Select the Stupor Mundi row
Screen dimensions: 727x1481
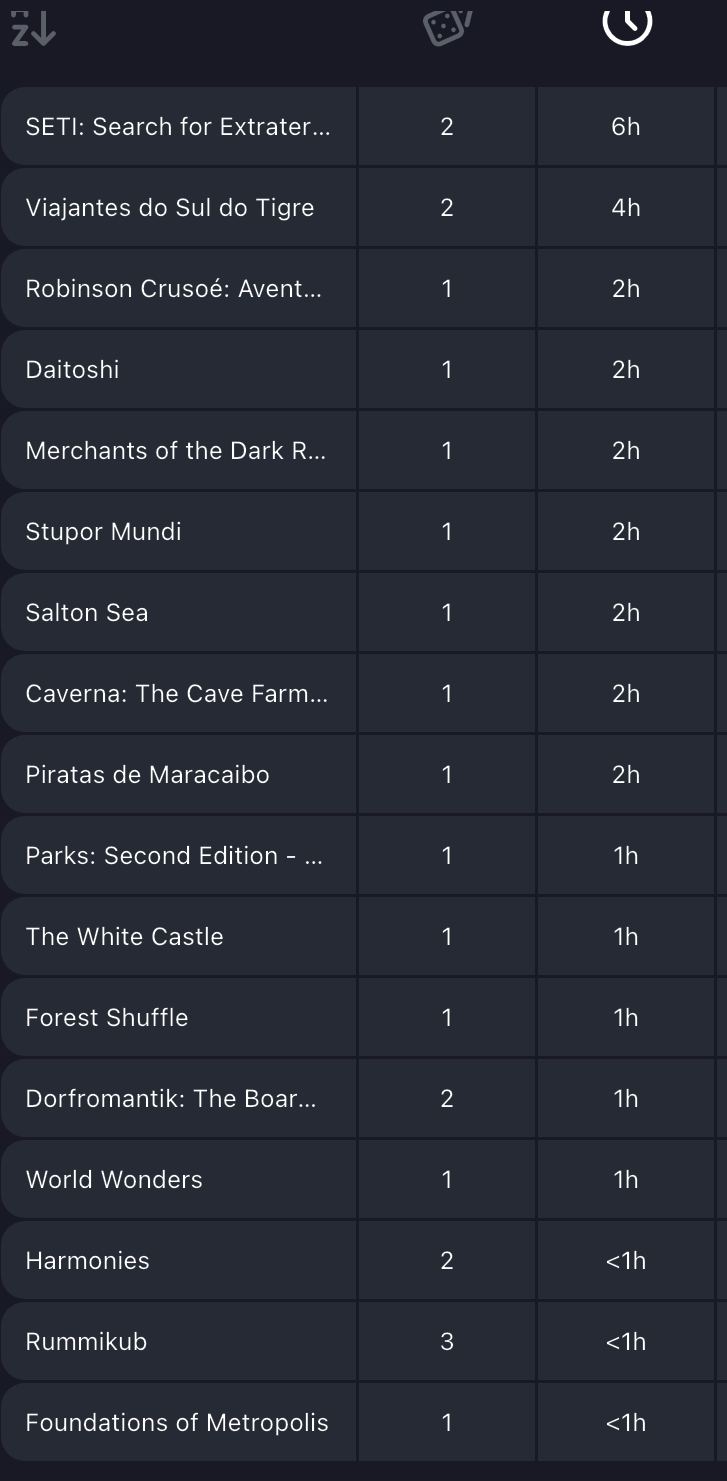pyautogui.click(x=104, y=532)
